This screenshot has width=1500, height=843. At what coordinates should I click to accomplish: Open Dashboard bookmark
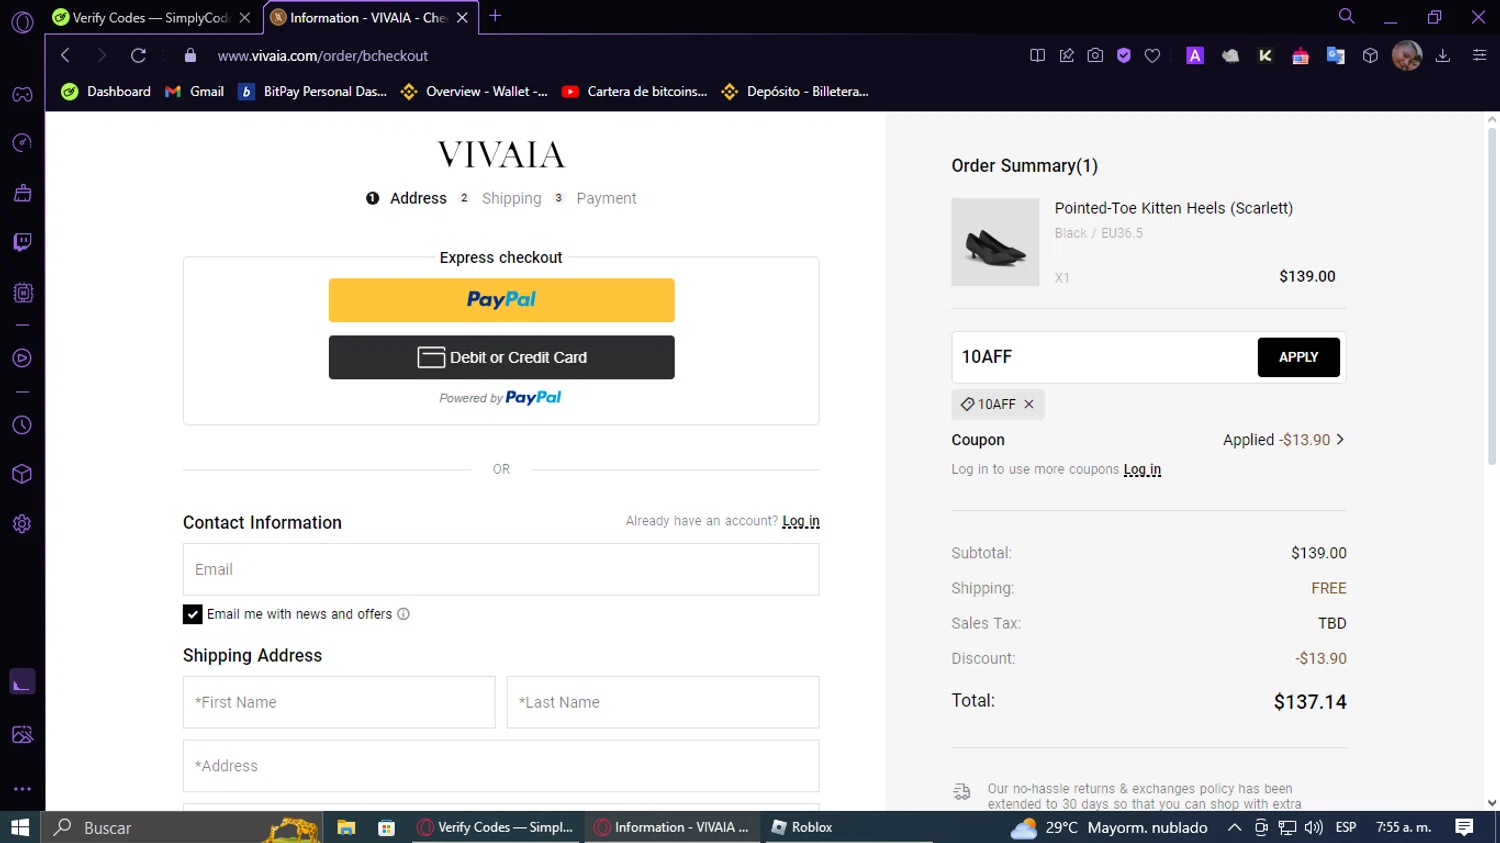(x=106, y=92)
